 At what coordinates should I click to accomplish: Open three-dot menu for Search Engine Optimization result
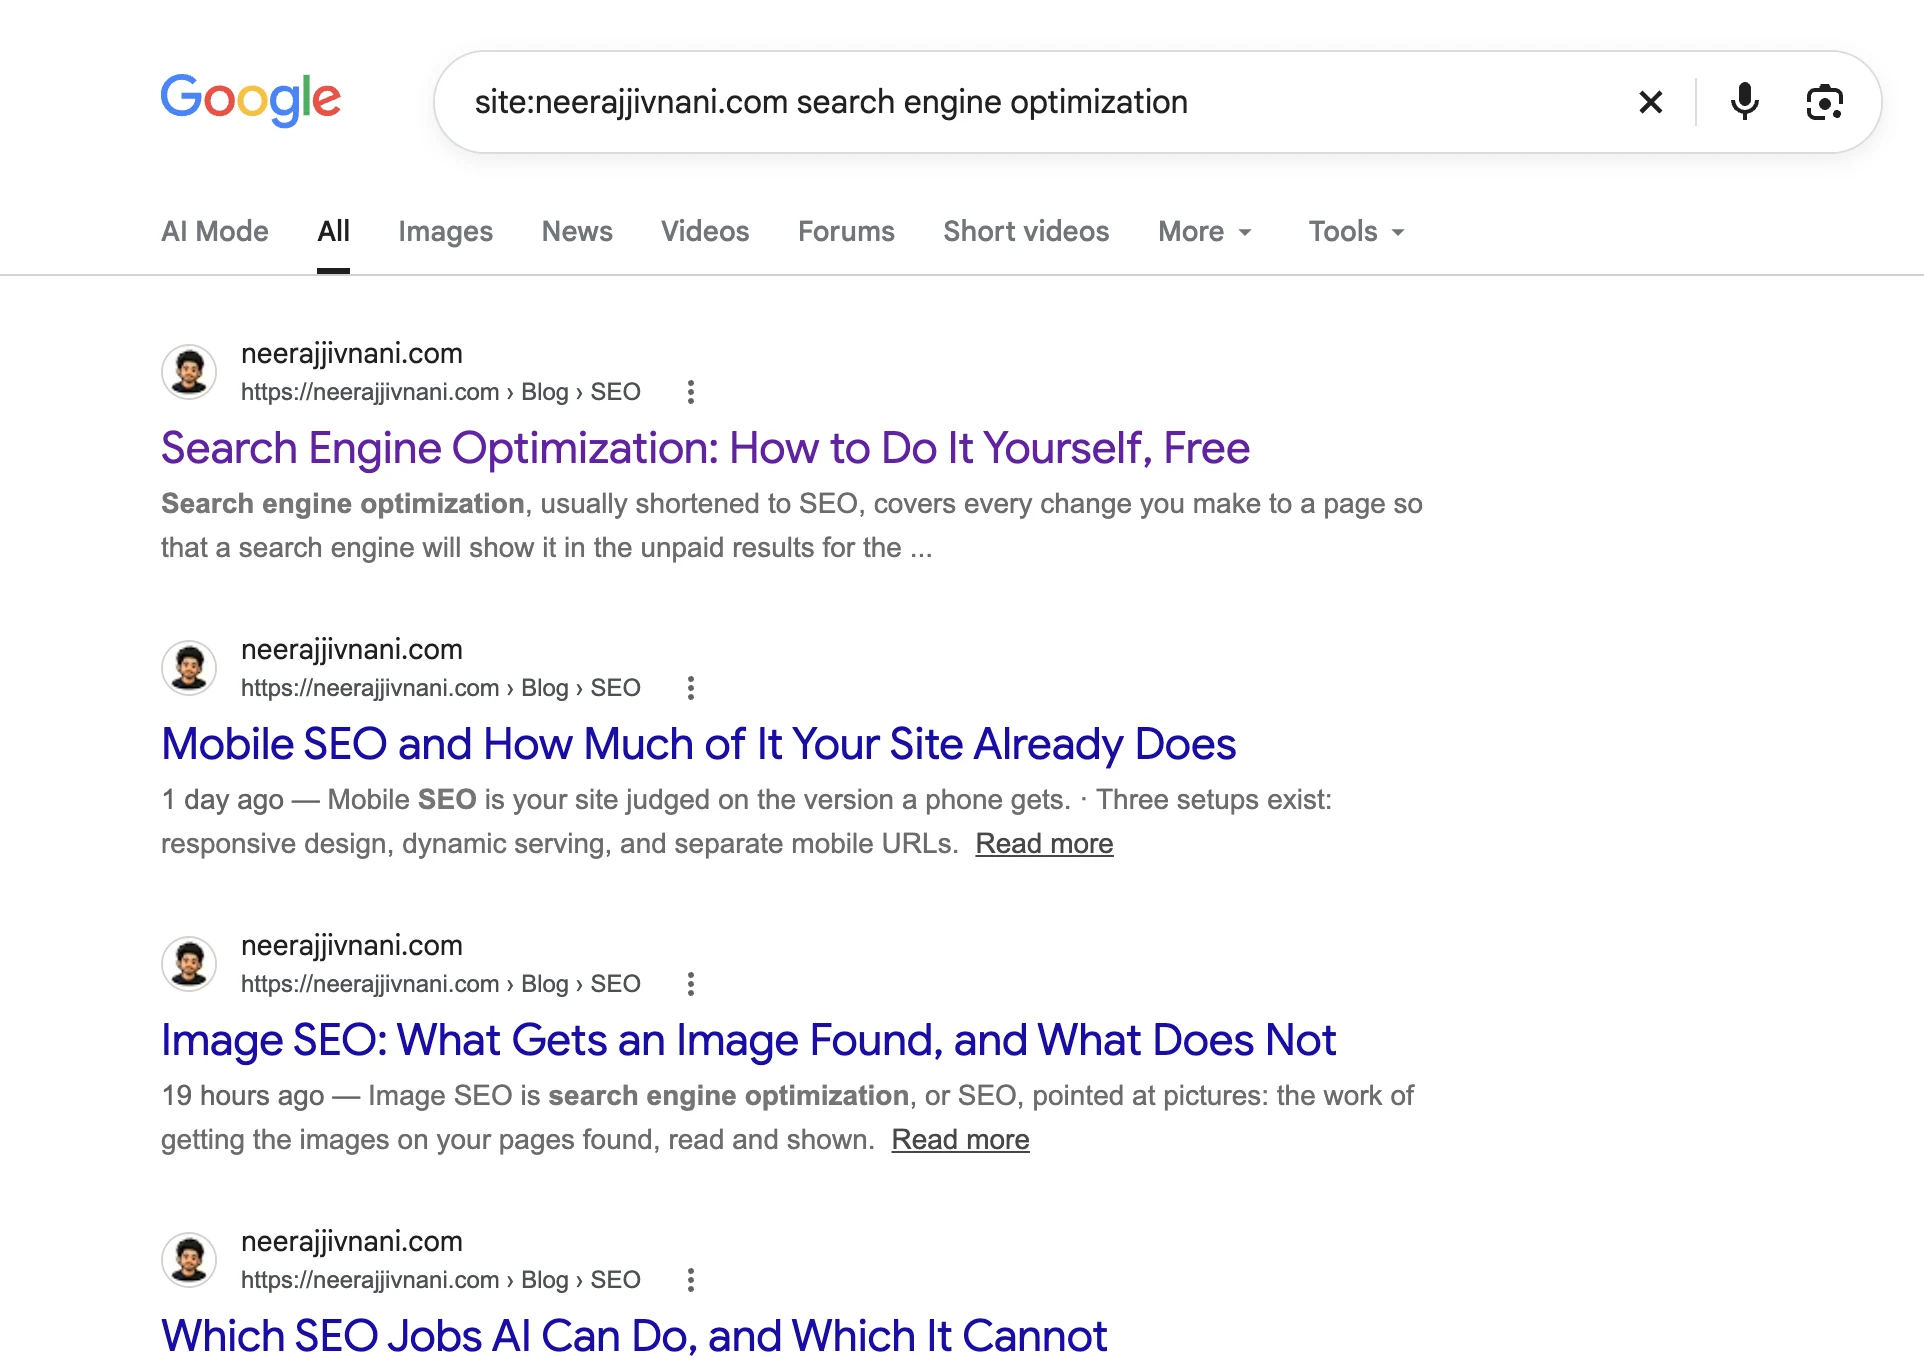click(x=691, y=392)
